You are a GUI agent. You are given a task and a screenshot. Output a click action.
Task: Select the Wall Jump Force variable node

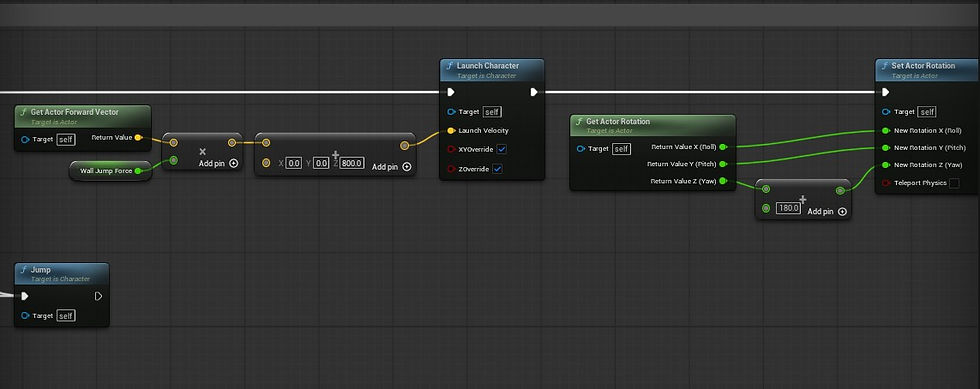coord(111,170)
